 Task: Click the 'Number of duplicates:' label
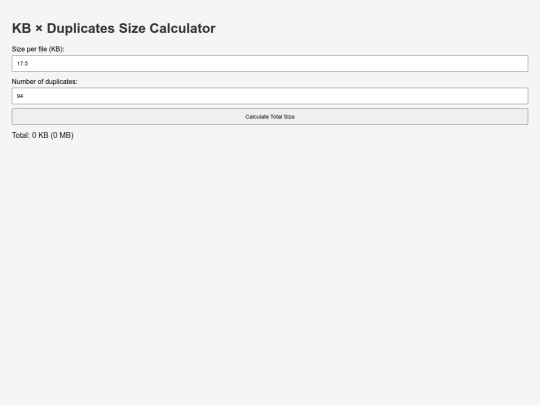point(44,82)
